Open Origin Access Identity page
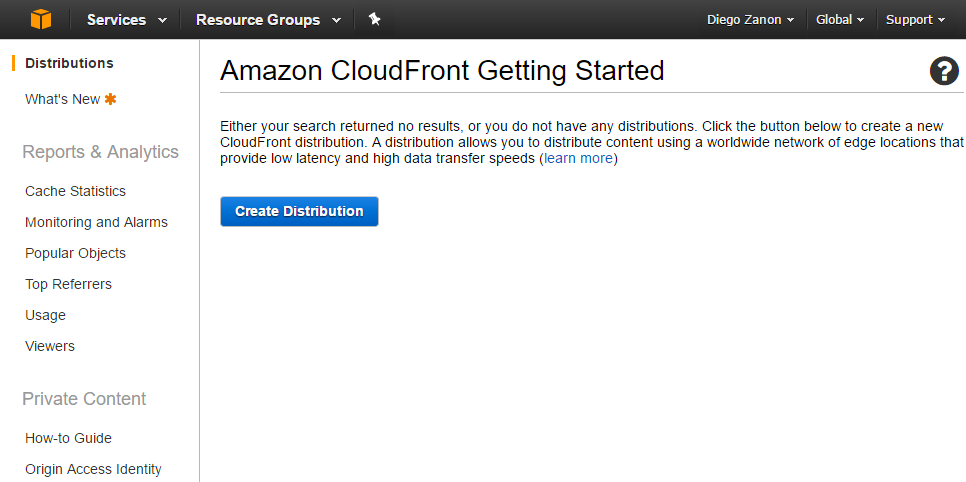Image resolution: width=966 pixels, height=482 pixels. coord(93,469)
